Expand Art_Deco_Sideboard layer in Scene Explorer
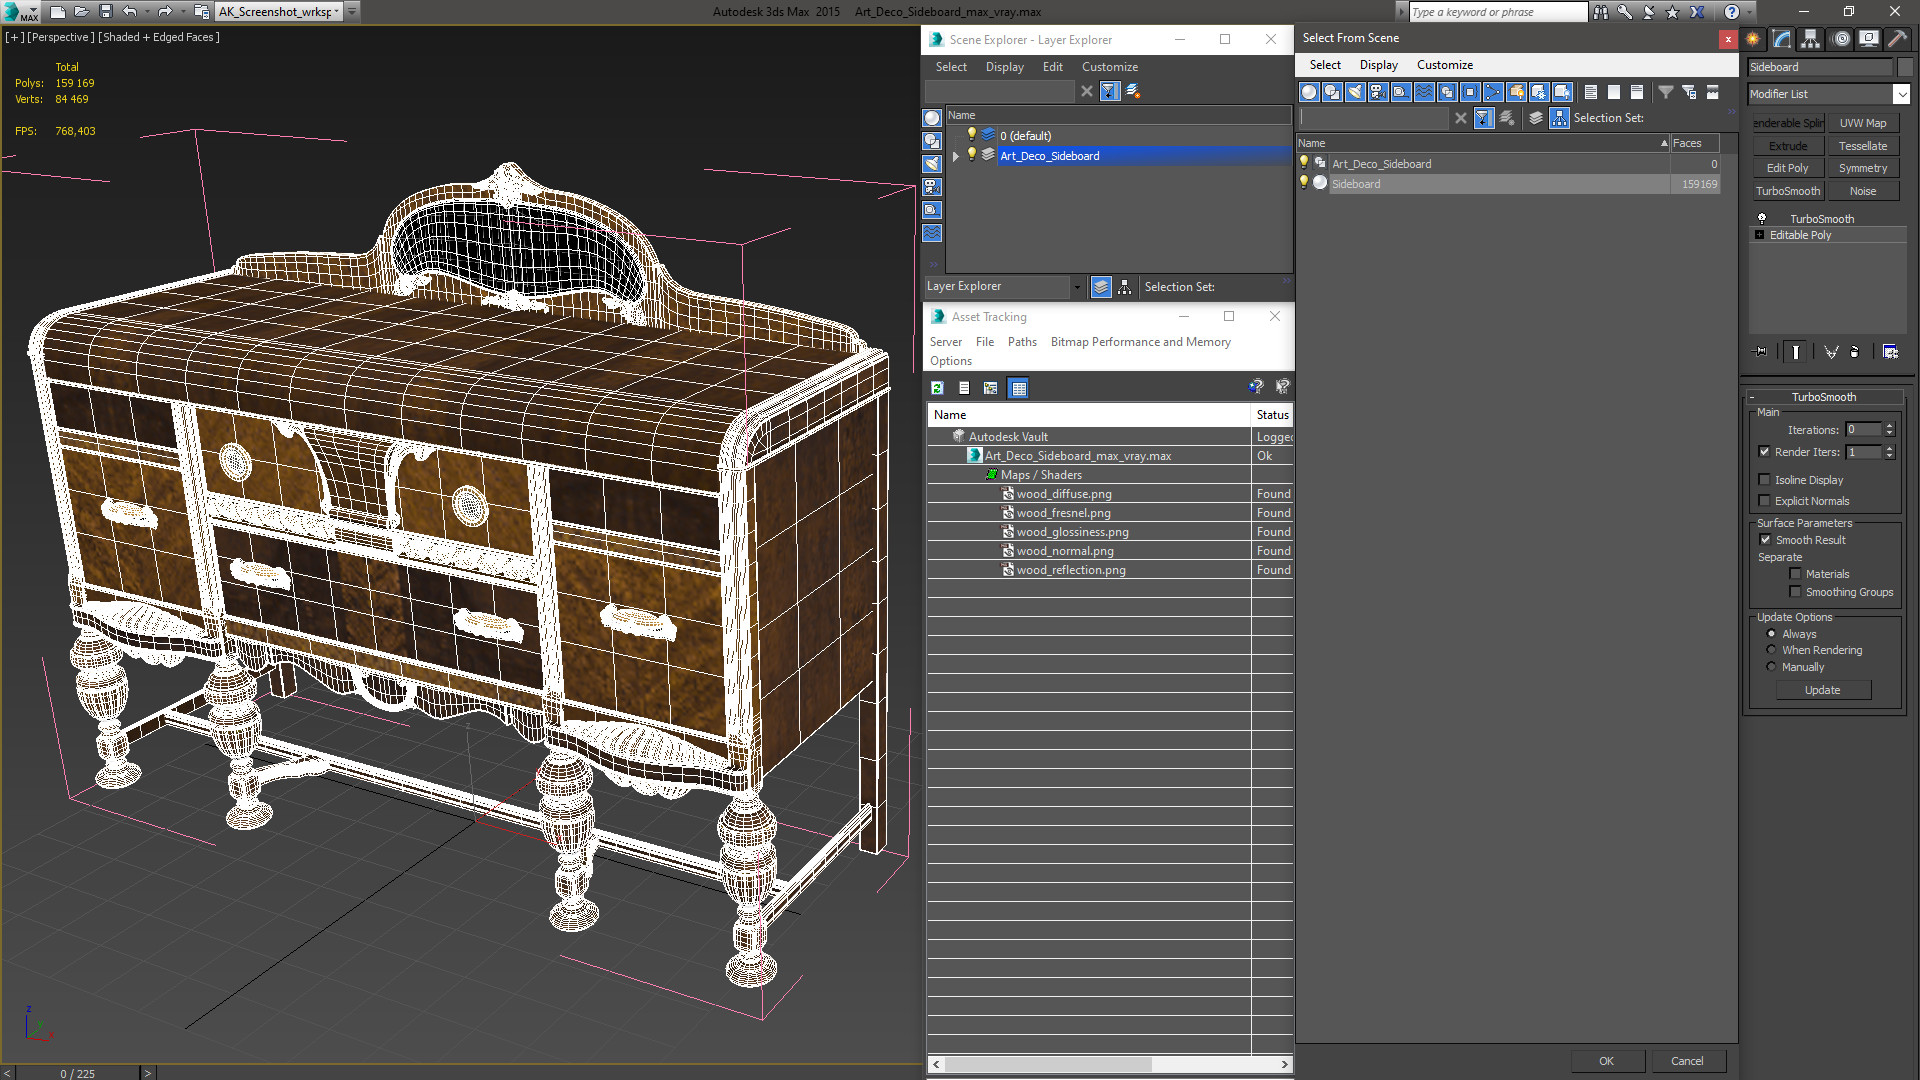 pos(956,156)
